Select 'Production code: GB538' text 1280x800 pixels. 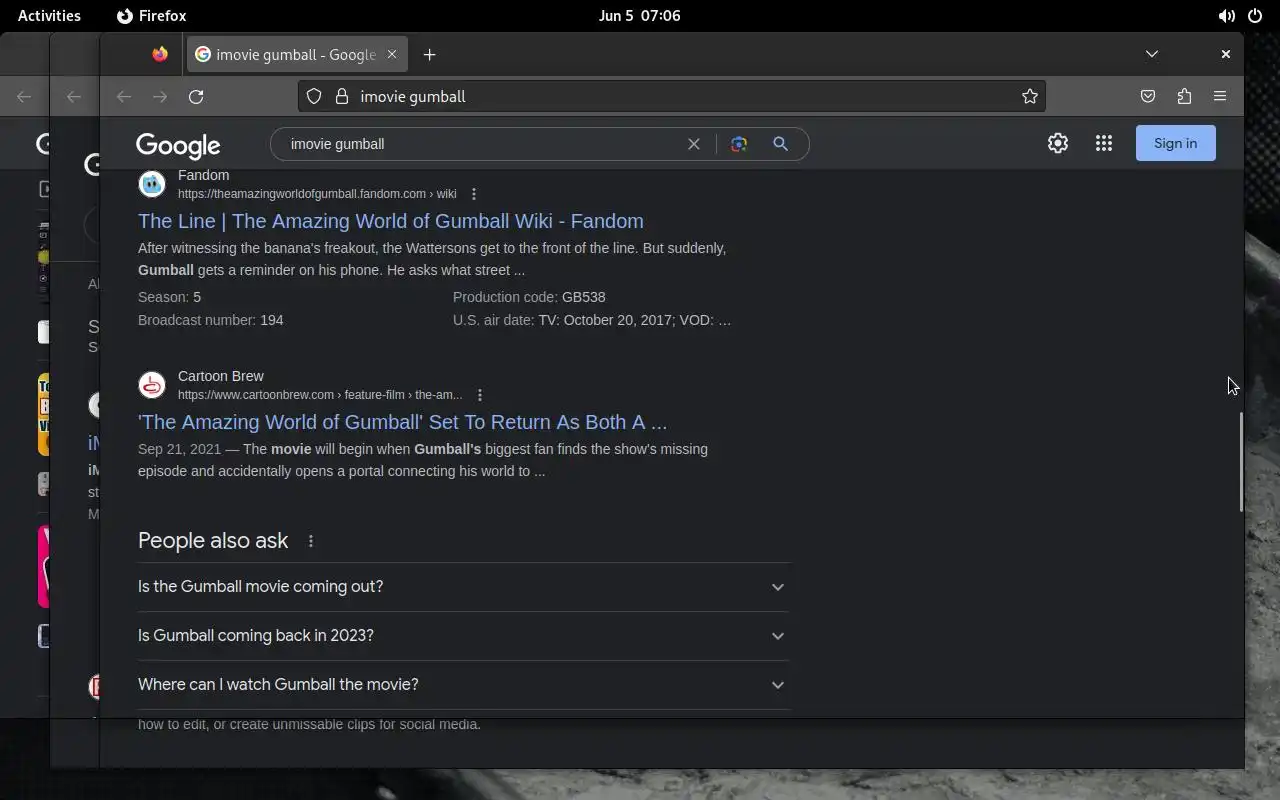[x=529, y=297]
